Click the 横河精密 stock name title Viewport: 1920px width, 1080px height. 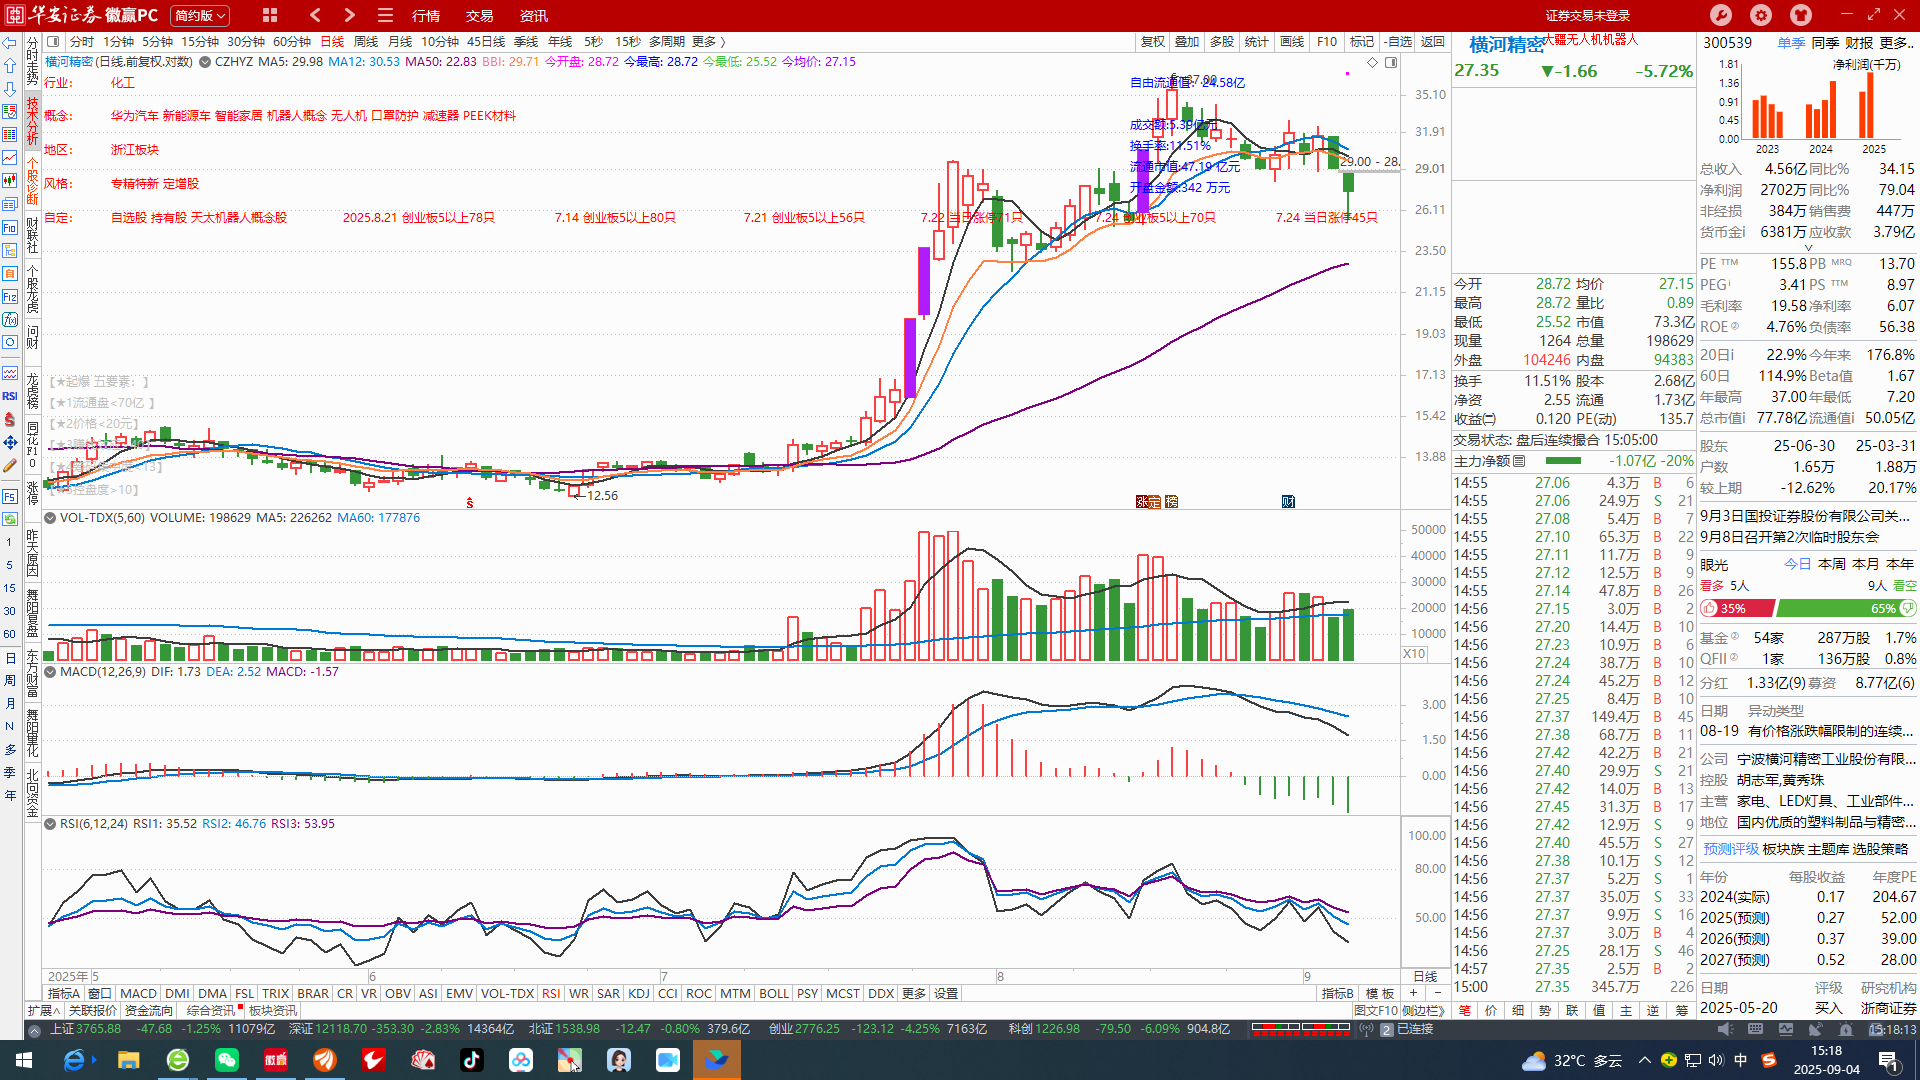pos(1505,45)
